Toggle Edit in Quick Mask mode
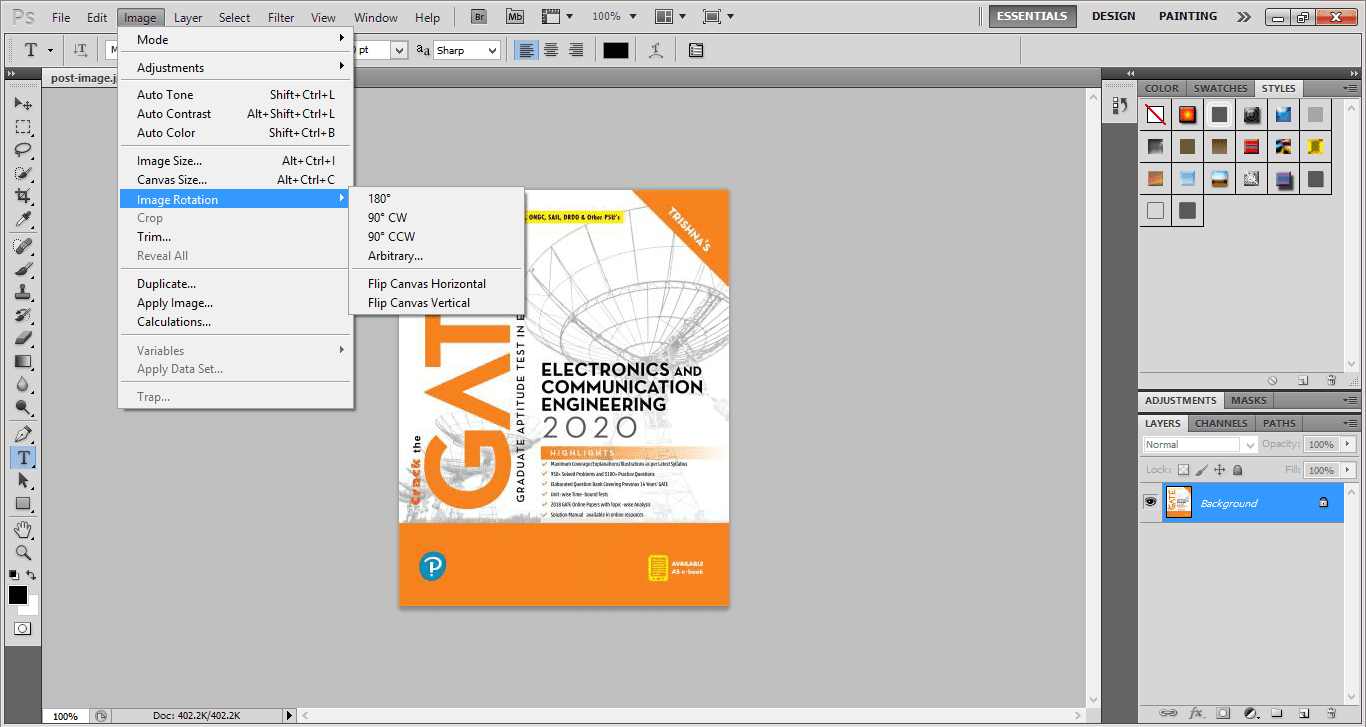The height and width of the screenshot is (727, 1366). 22,629
